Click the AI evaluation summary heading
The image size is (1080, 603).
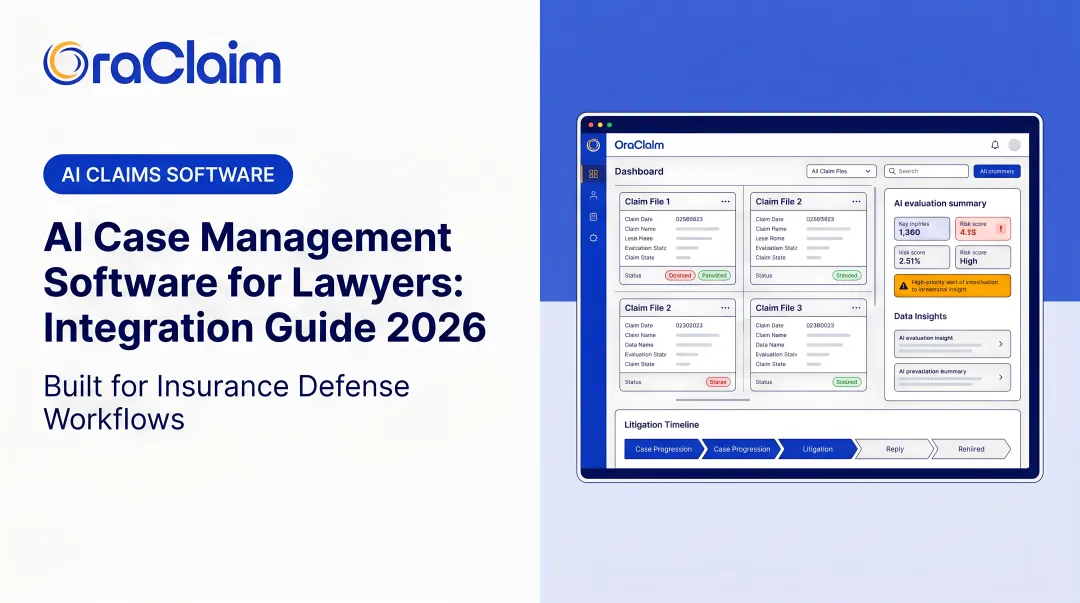point(940,203)
